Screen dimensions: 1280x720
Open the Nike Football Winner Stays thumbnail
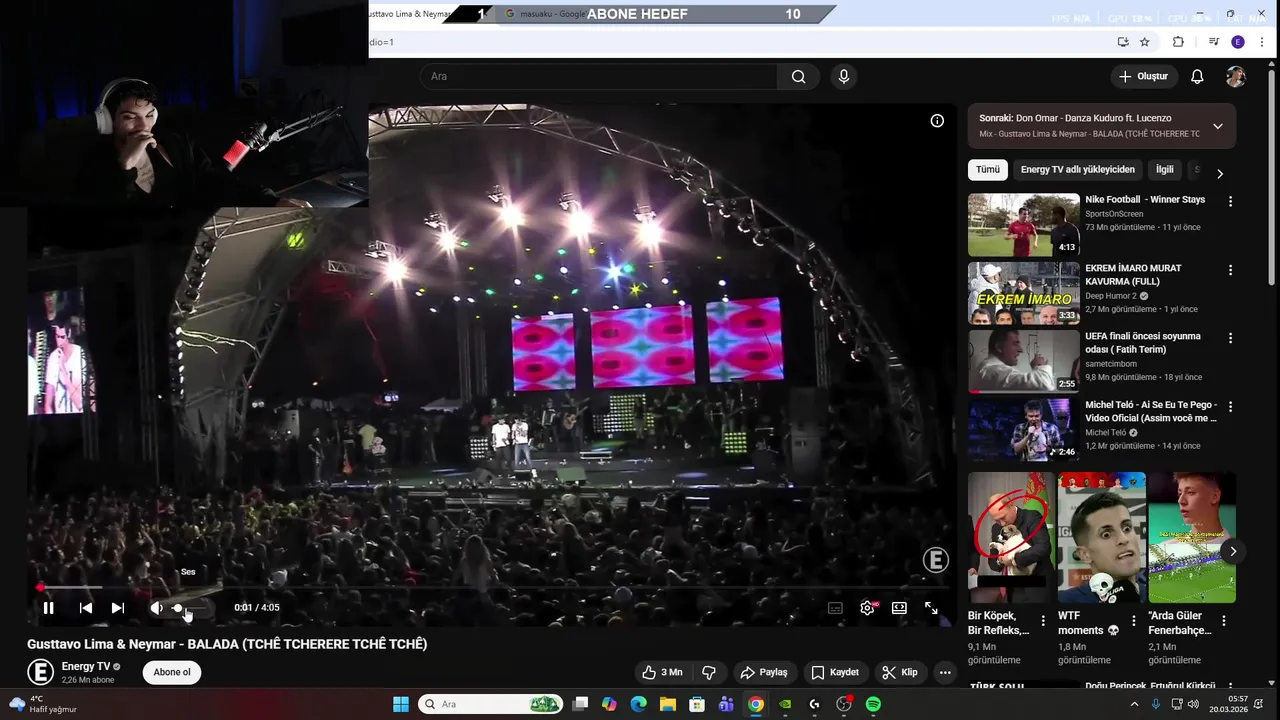(1024, 225)
